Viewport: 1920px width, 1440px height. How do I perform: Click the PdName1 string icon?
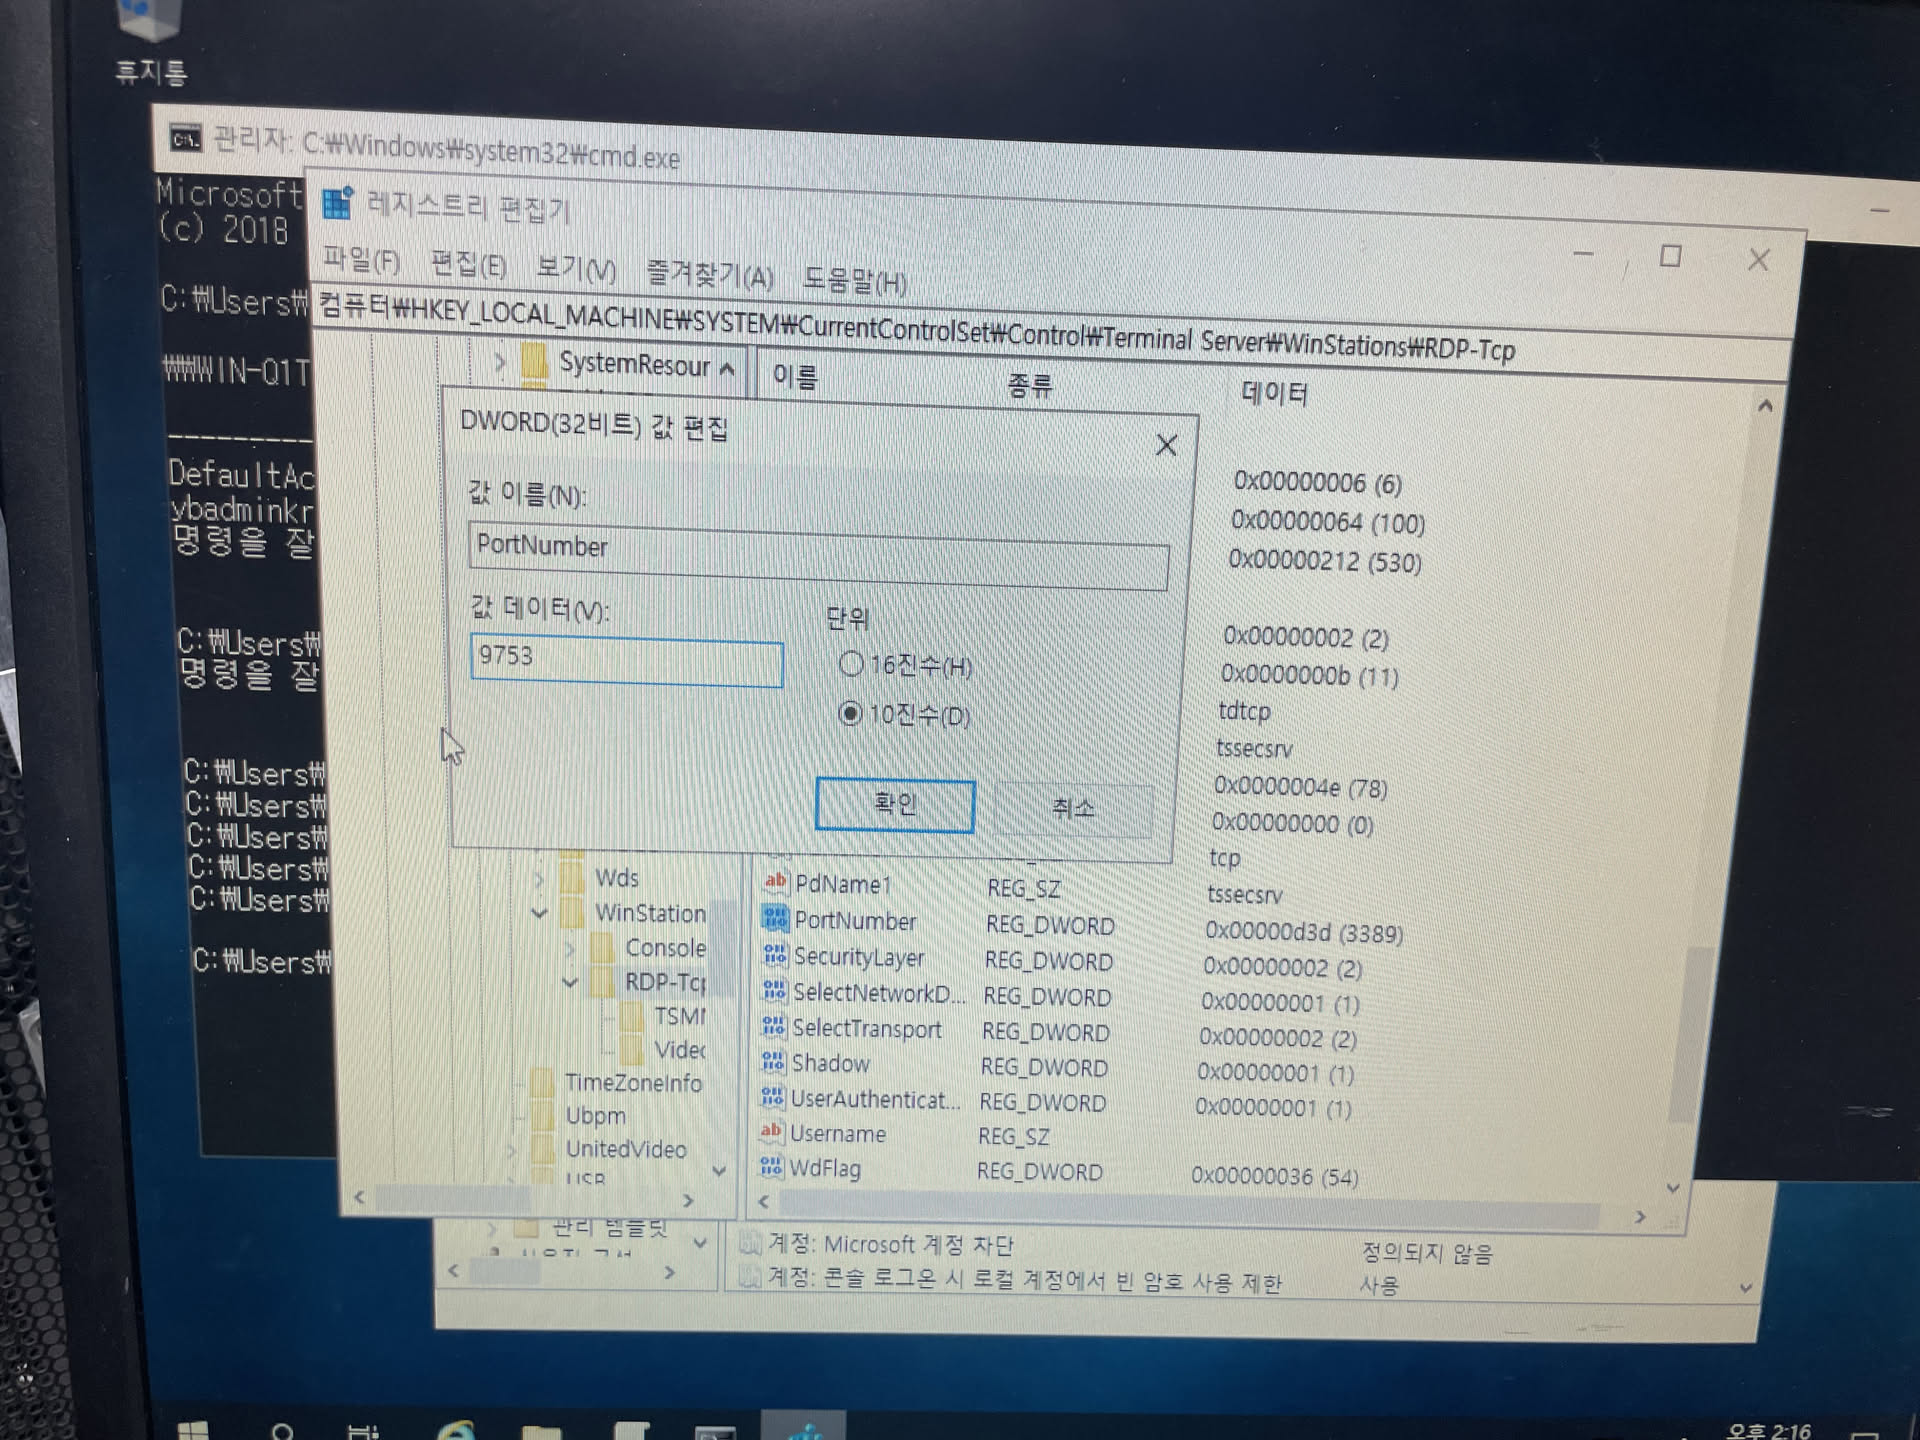coord(775,882)
